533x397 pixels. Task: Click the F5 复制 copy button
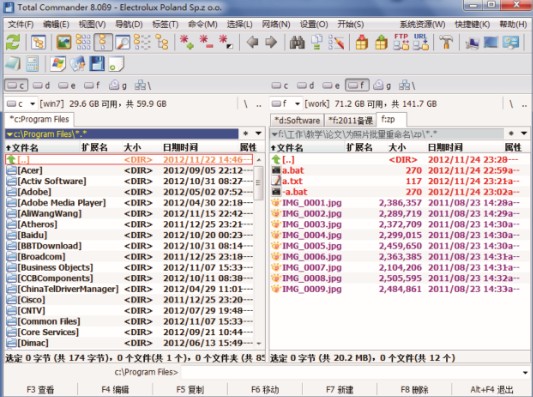tap(190, 390)
